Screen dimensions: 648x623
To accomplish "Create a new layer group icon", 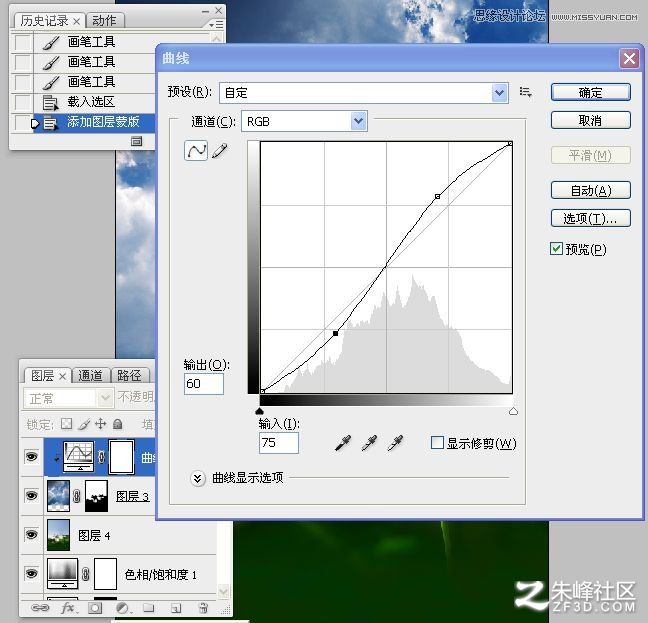I will tap(148, 607).
